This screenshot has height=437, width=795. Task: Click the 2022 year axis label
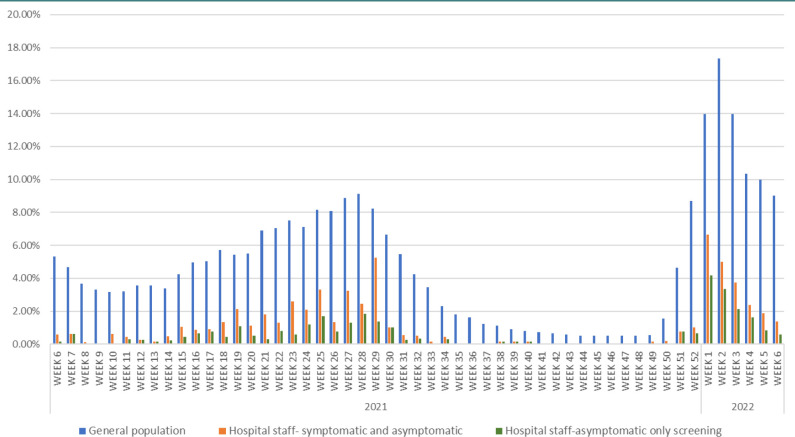(x=742, y=407)
